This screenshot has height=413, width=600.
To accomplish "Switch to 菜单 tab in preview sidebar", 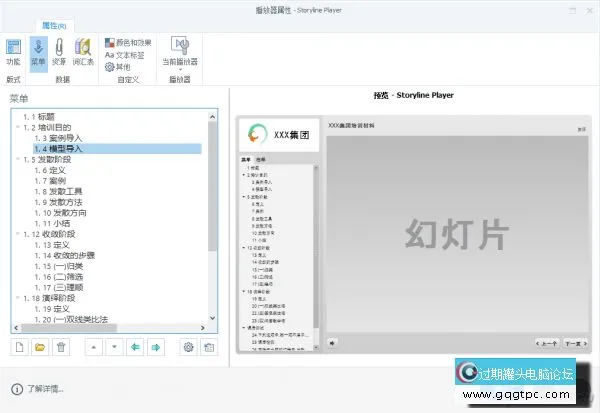I will click(x=246, y=160).
